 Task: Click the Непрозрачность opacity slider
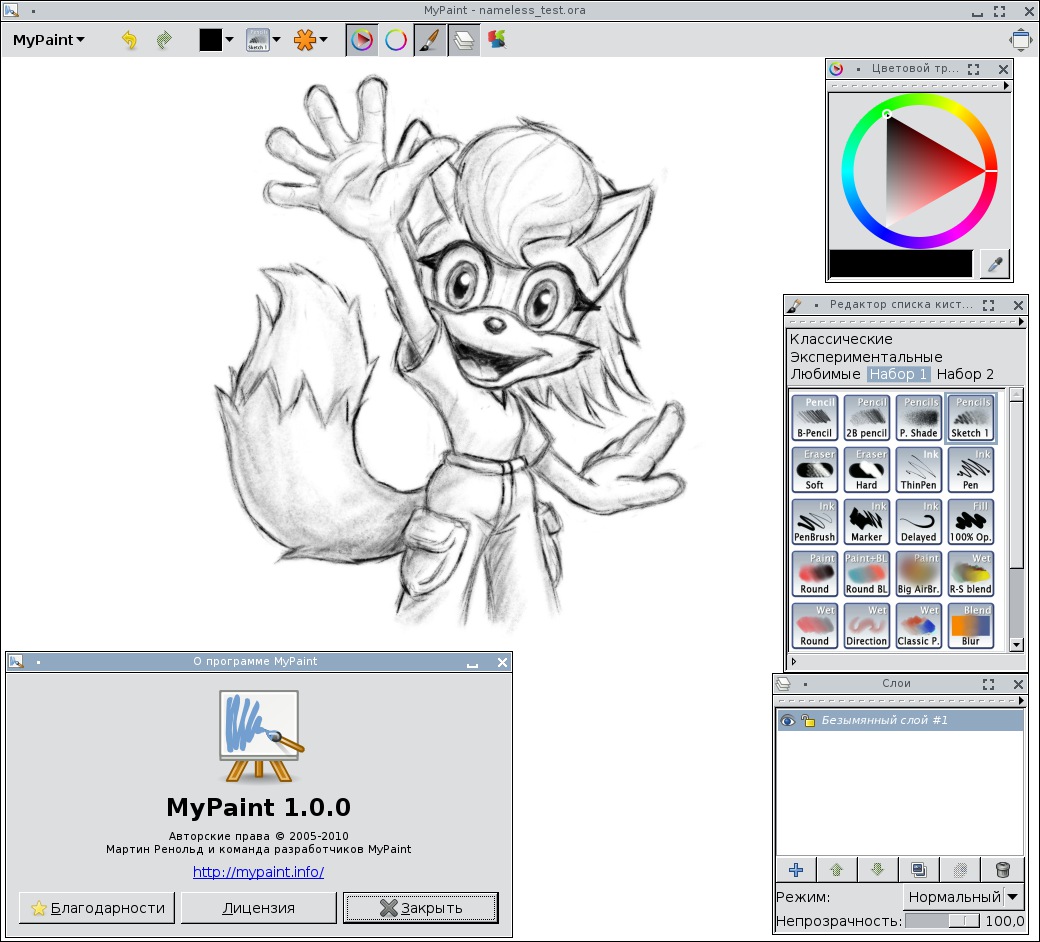coord(942,921)
